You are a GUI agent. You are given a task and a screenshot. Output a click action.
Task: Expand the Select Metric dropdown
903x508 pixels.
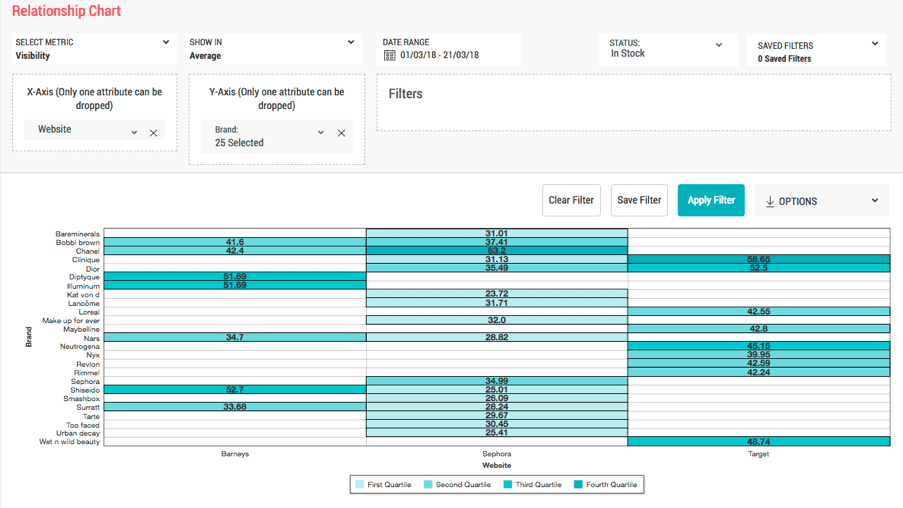point(166,42)
